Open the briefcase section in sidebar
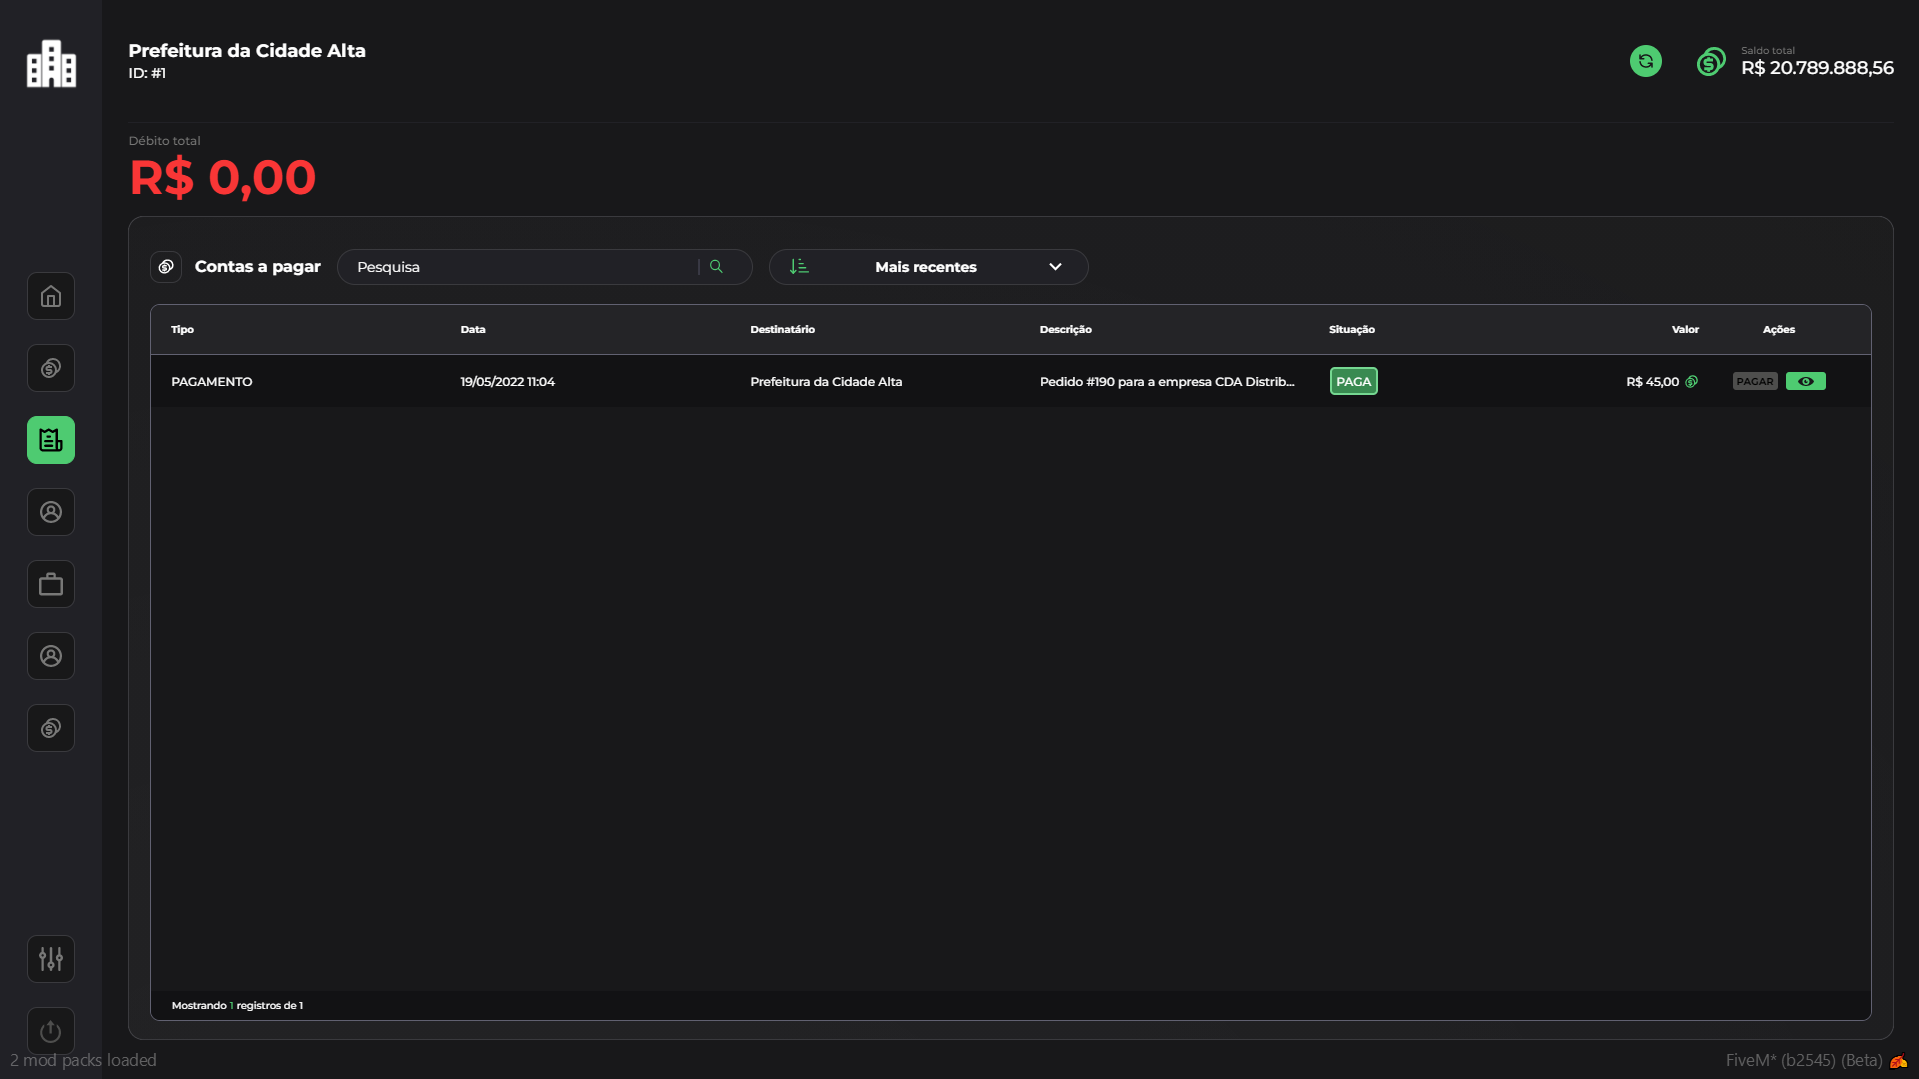Screen dimensions: 1919x1079 pyautogui.click(x=51, y=584)
